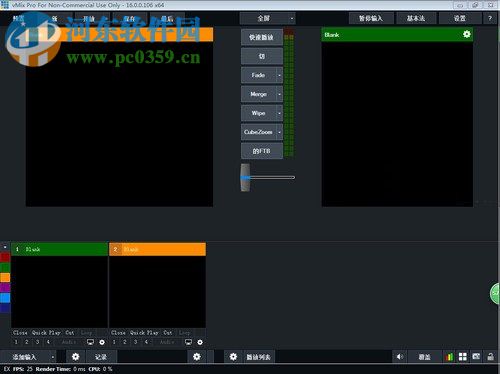The width and height of the screenshot is (500, 374).
Task: Click the 记录 record button
Action: 101,357
